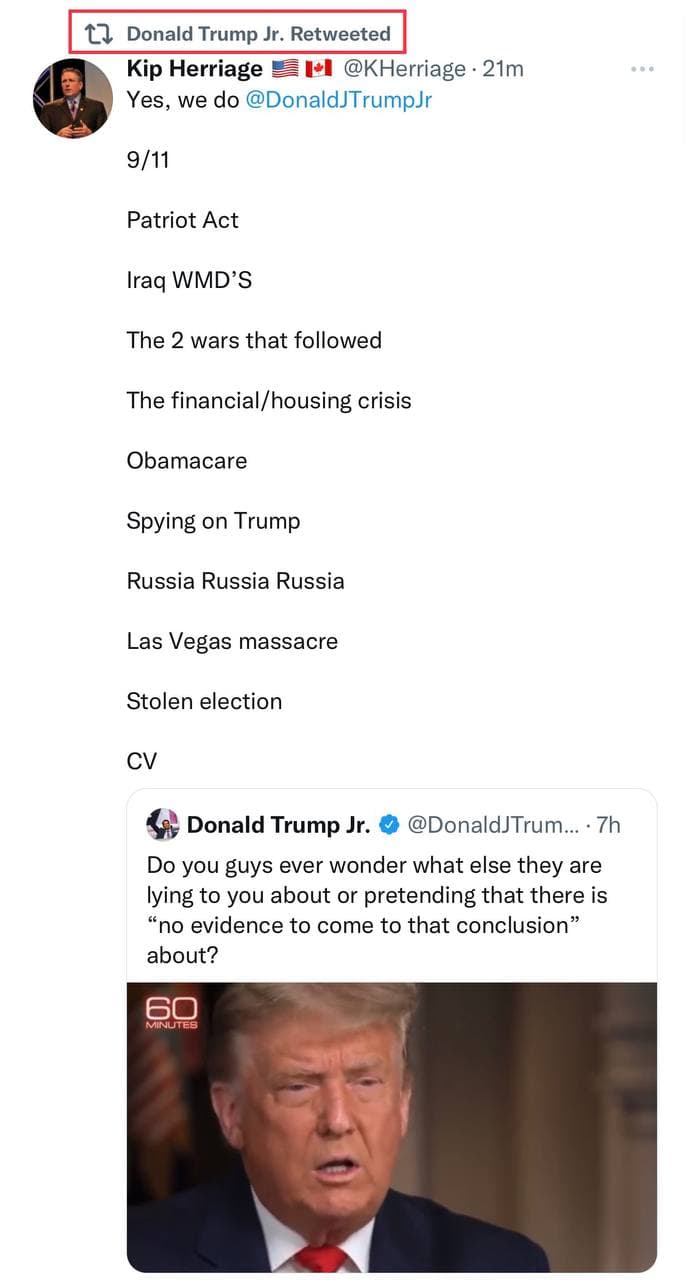Click the @DonaldJTrumpJr mention link
Screen dimensions: 691x1280
(338, 100)
